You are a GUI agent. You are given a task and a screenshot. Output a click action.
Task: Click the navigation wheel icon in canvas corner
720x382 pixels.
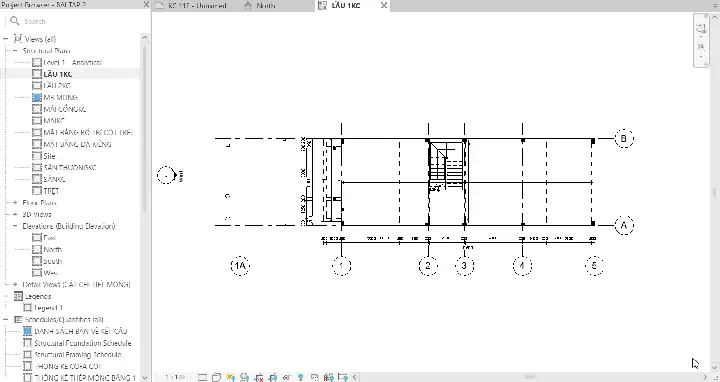coord(701,28)
